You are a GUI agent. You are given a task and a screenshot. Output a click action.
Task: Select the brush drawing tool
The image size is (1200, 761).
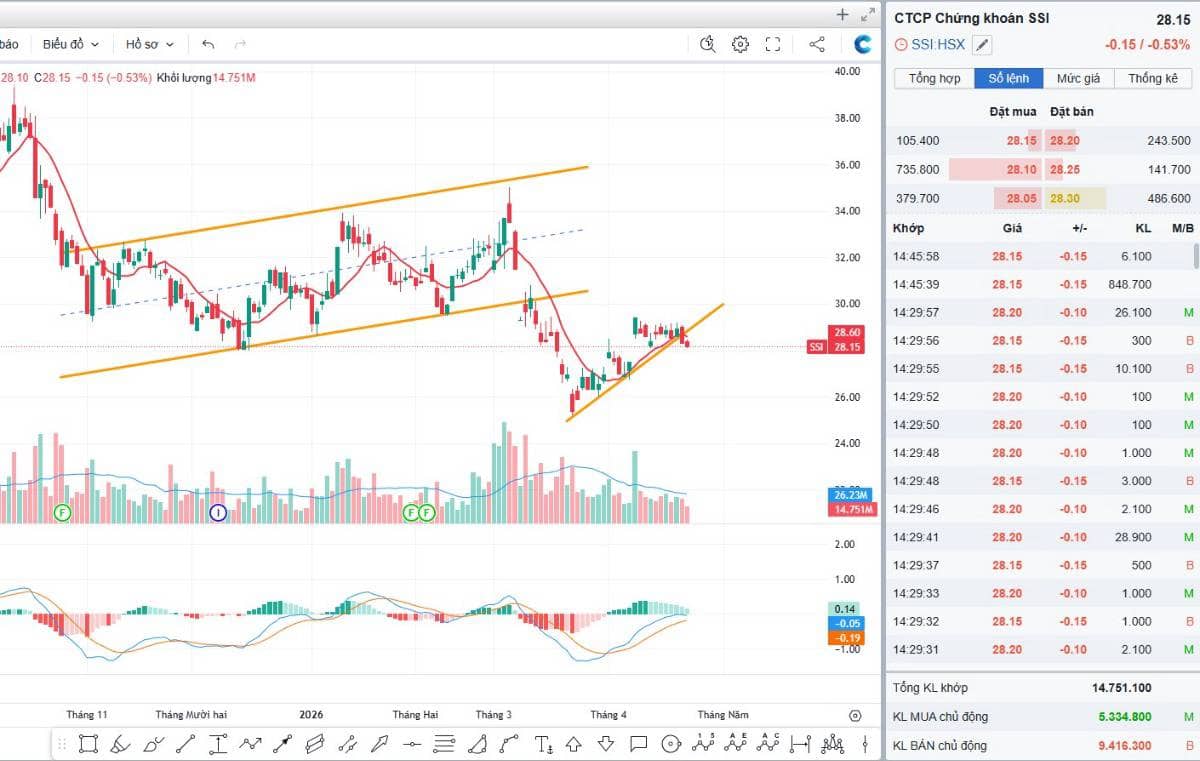click(x=120, y=744)
